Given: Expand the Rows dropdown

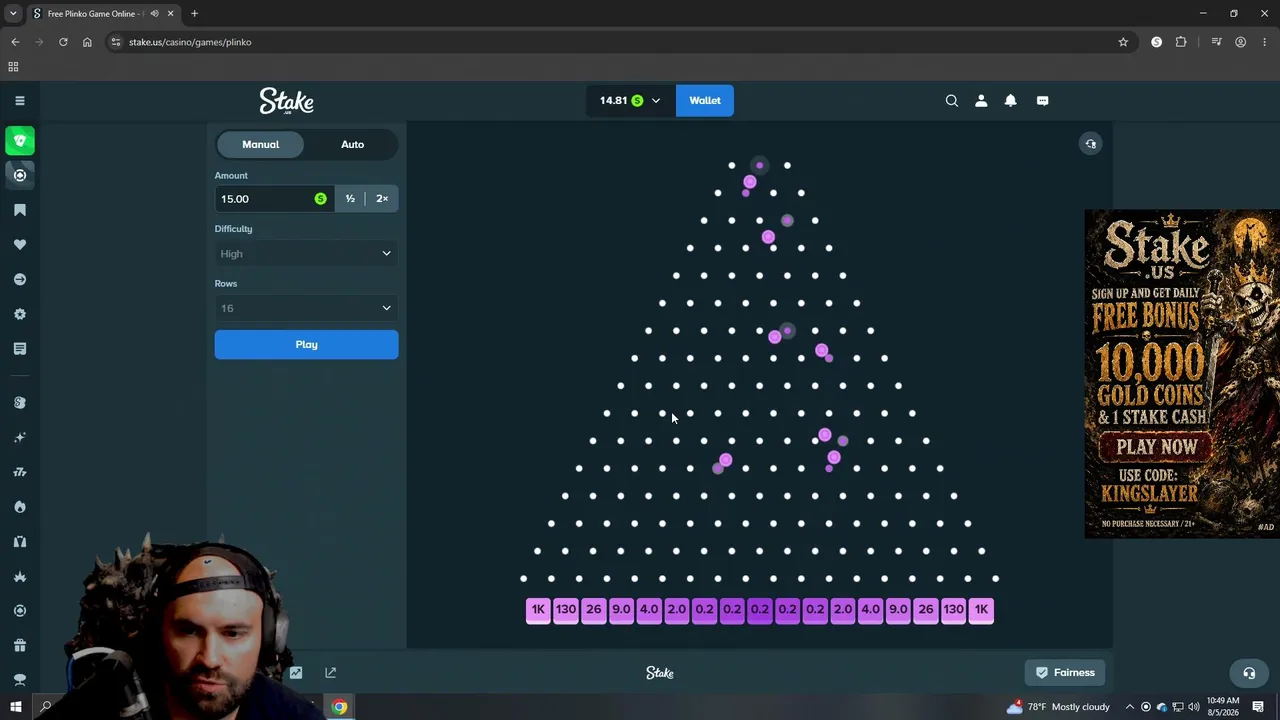Looking at the screenshot, I should click(306, 308).
